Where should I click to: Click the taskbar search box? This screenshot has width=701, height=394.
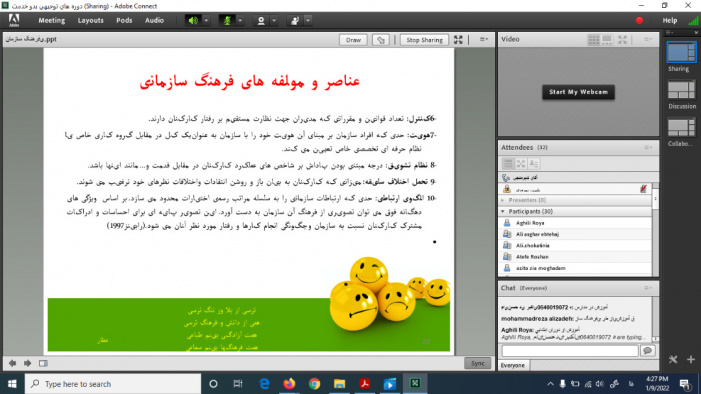pos(113,384)
